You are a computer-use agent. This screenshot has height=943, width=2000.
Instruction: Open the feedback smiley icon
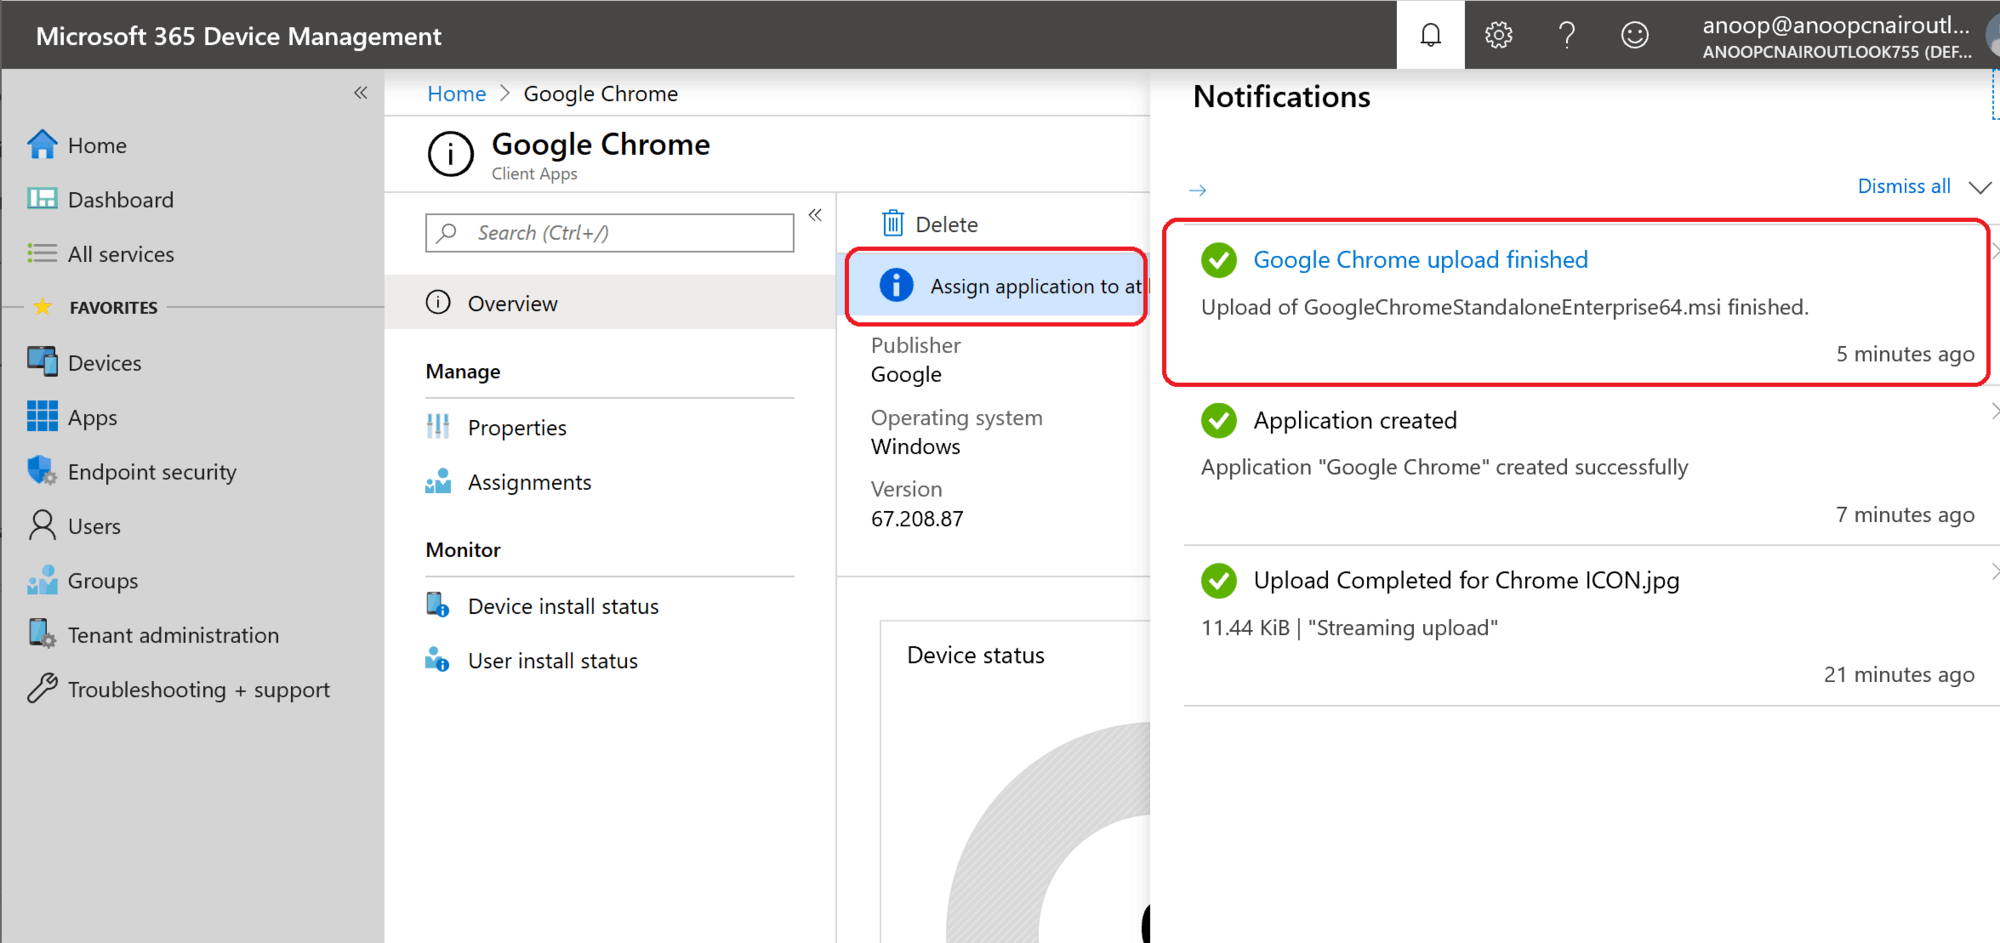[x=1635, y=35]
